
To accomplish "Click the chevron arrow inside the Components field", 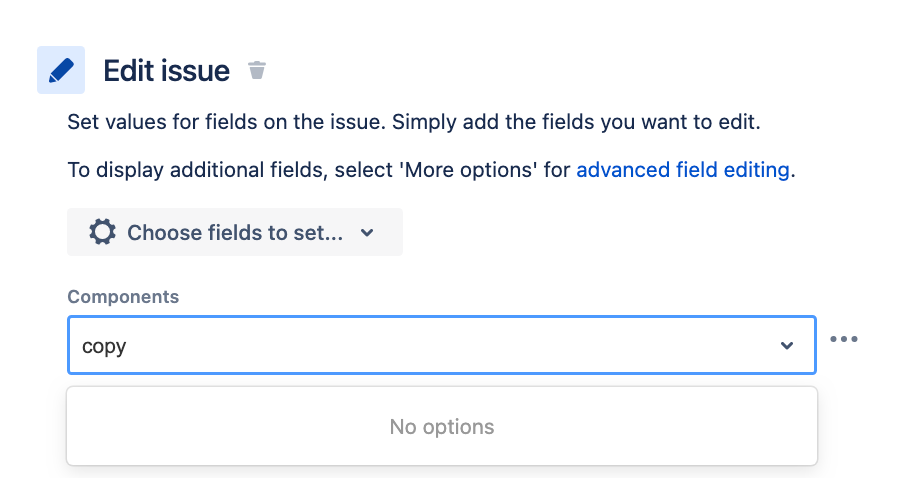I will click(786, 346).
